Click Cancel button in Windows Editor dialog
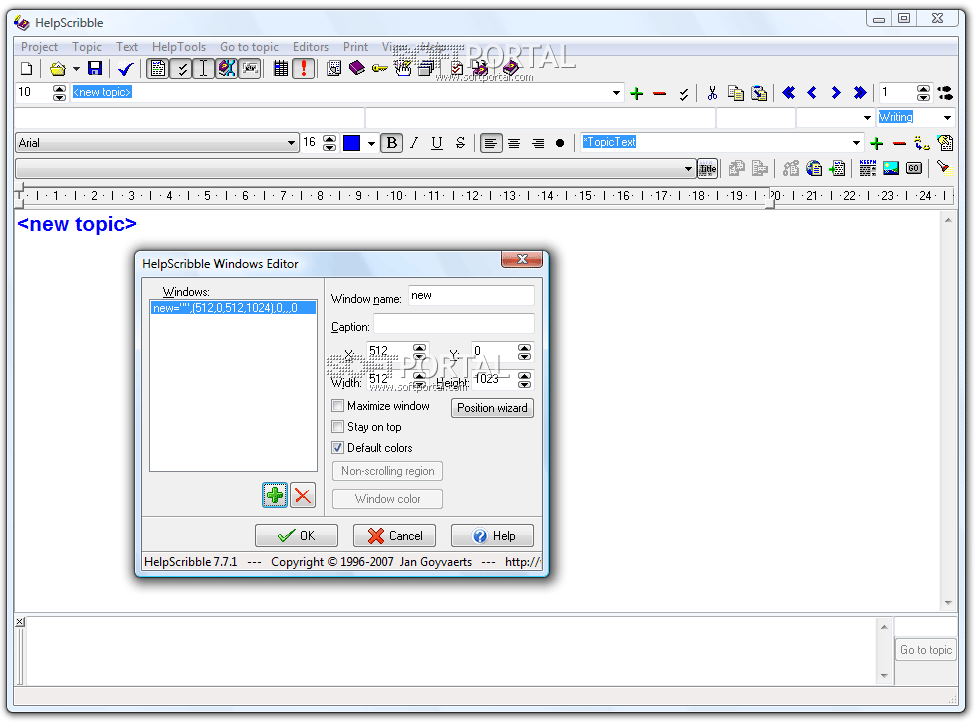Screen dimensions: 978x725 coord(394,535)
